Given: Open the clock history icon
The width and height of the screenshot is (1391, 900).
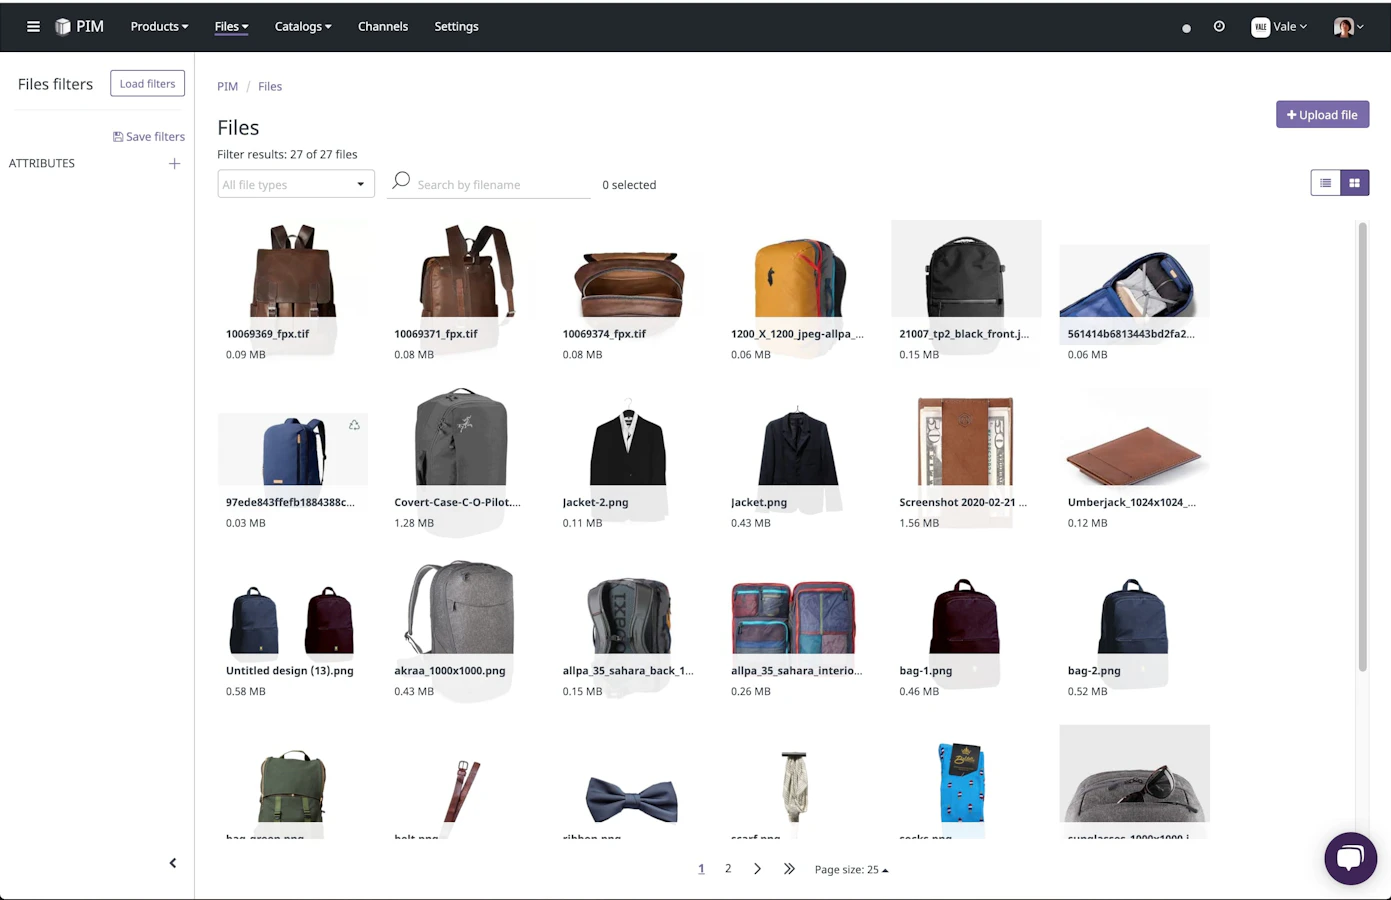Looking at the screenshot, I should pyautogui.click(x=1219, y=27).
